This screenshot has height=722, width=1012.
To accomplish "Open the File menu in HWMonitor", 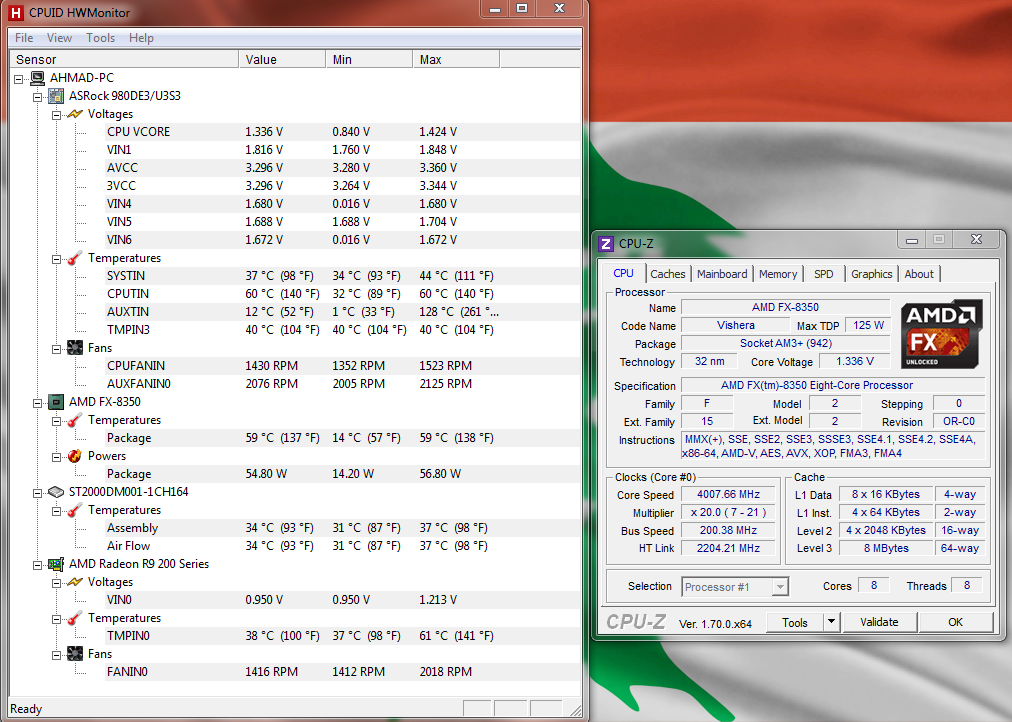I will [24, 38].
